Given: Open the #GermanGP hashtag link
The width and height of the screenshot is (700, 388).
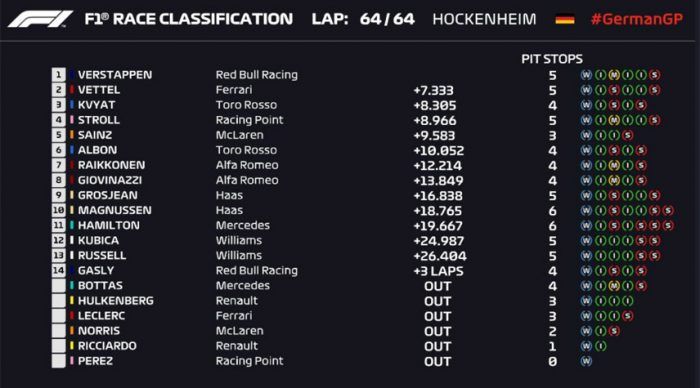Looking at the screenshot, I should (637, 19).
